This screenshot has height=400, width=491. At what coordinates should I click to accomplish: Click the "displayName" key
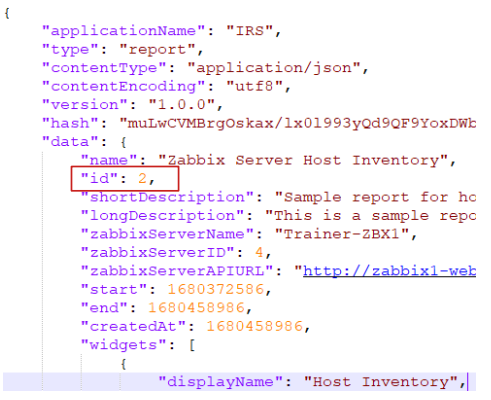pyautogui.click(x=220, y=382)
